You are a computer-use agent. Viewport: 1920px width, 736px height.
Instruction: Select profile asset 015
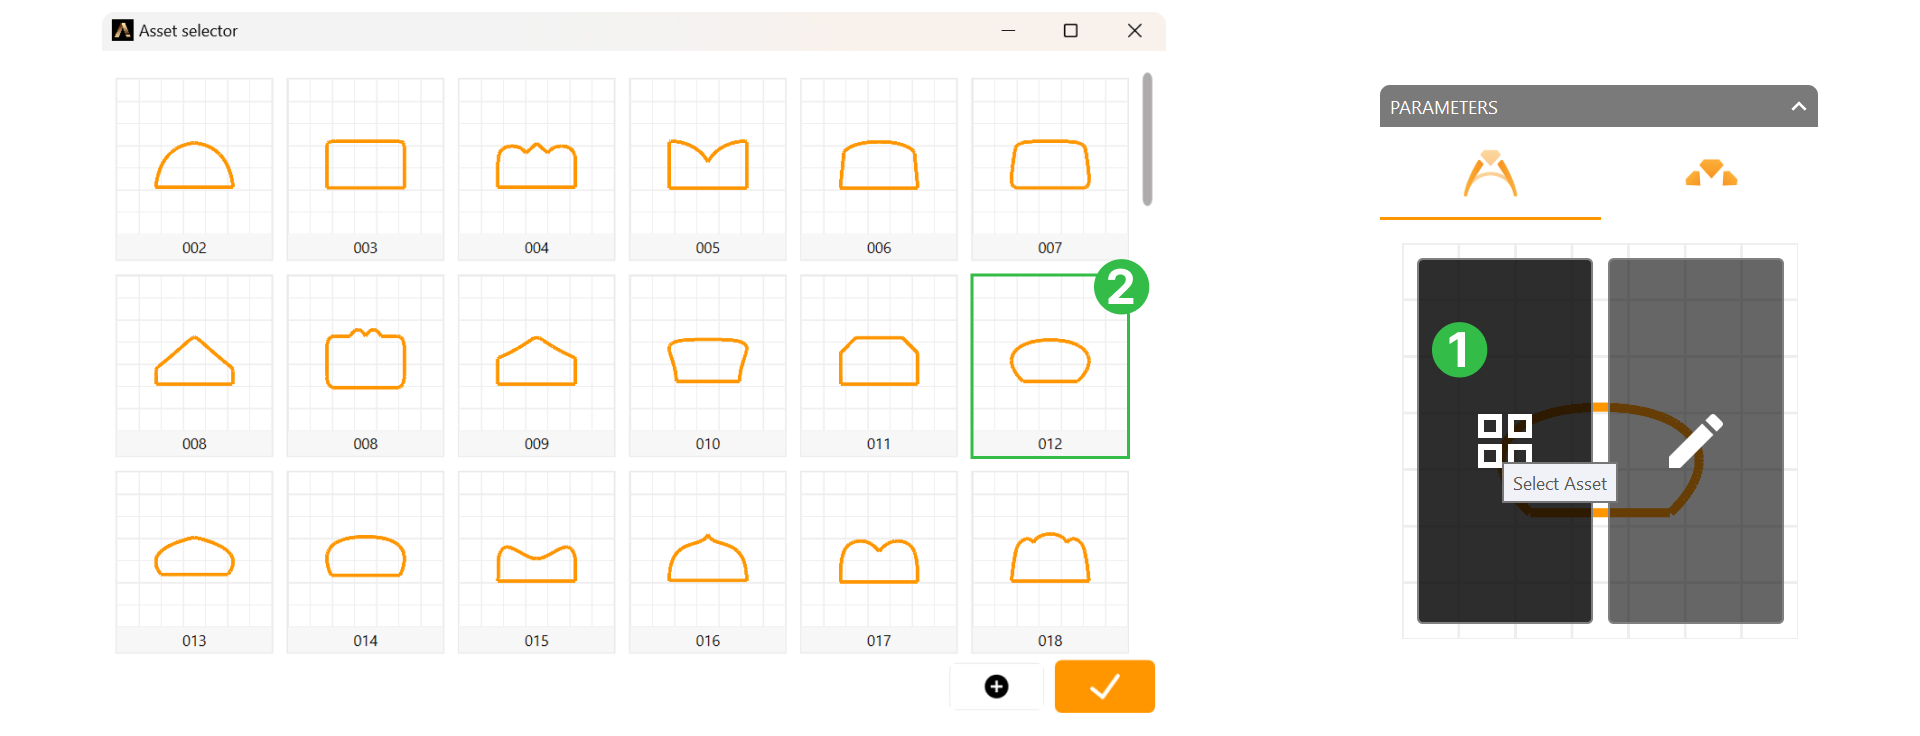pyautogui.click(x=536, y=561)
